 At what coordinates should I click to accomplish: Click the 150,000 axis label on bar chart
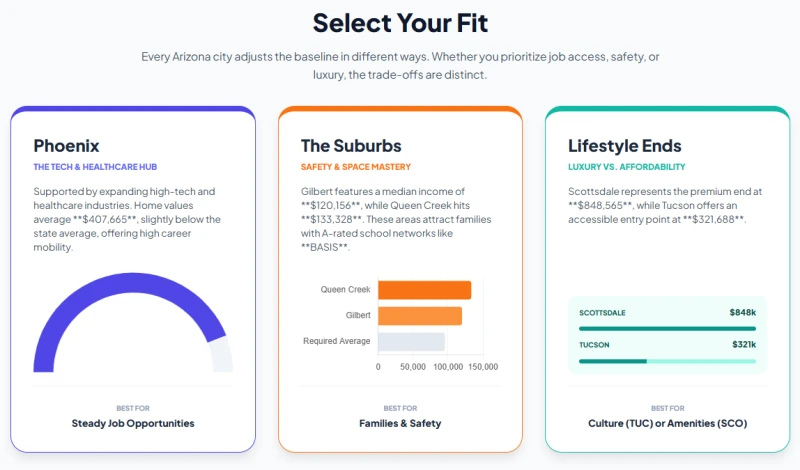click(483, 367)
